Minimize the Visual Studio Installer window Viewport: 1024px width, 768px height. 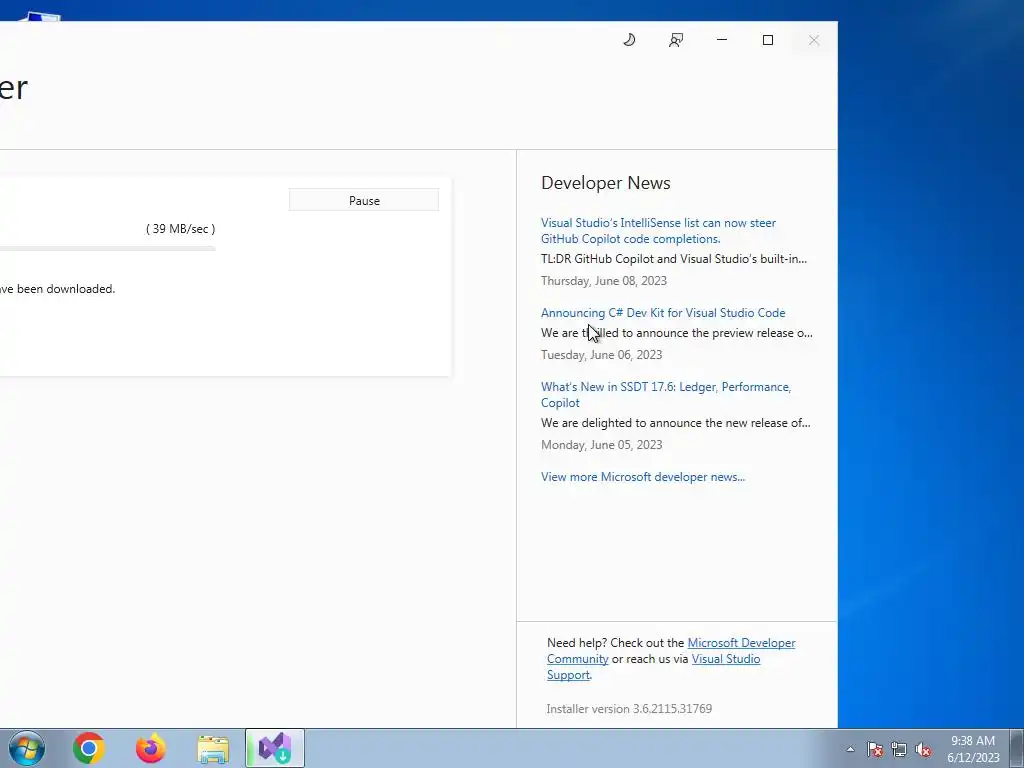[x=722, y=40]
